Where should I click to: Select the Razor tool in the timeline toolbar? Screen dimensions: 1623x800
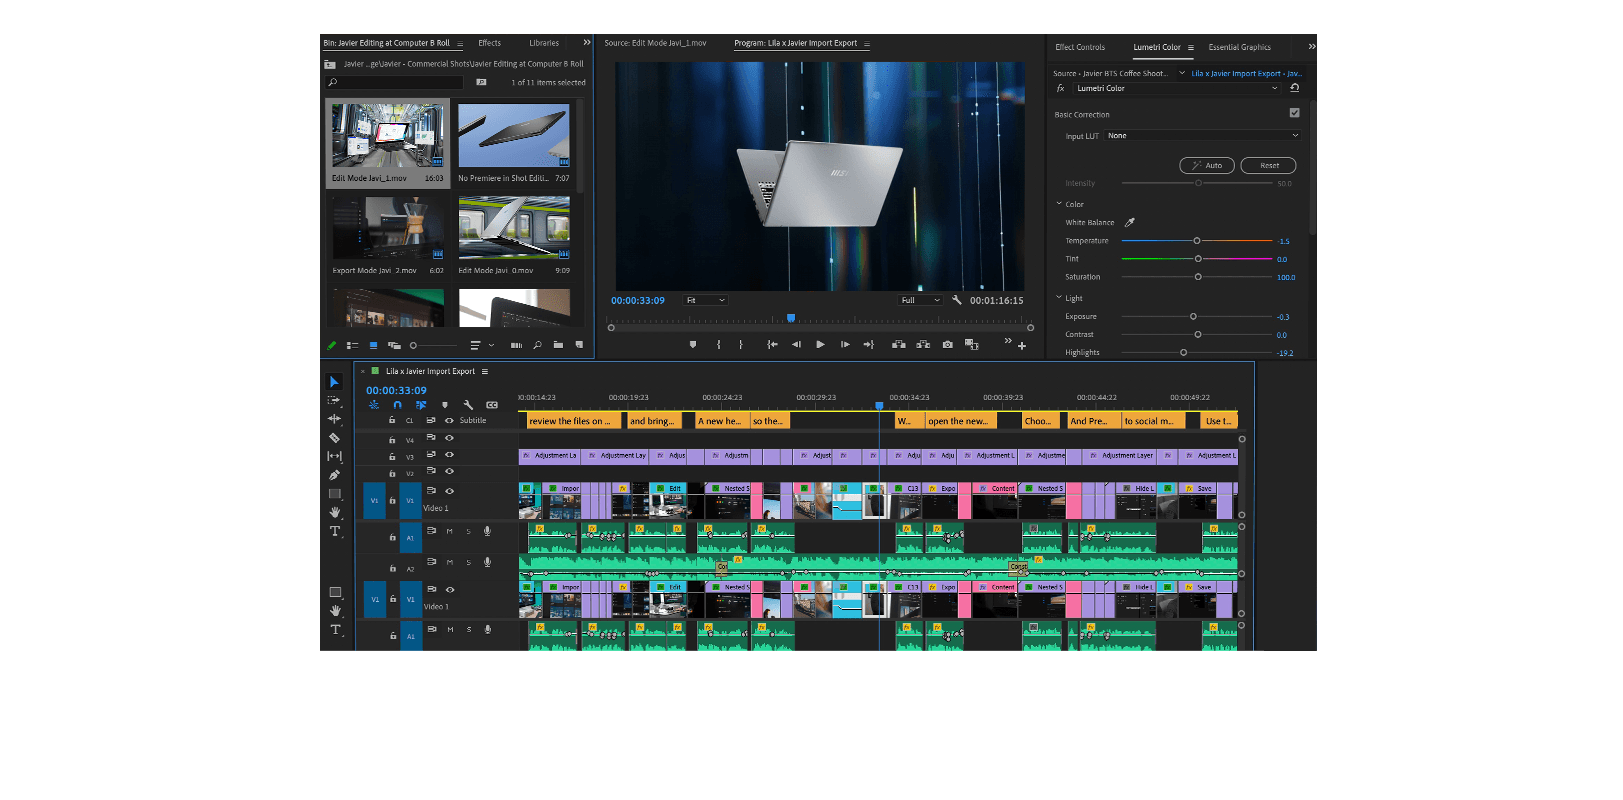coord(334,438)
